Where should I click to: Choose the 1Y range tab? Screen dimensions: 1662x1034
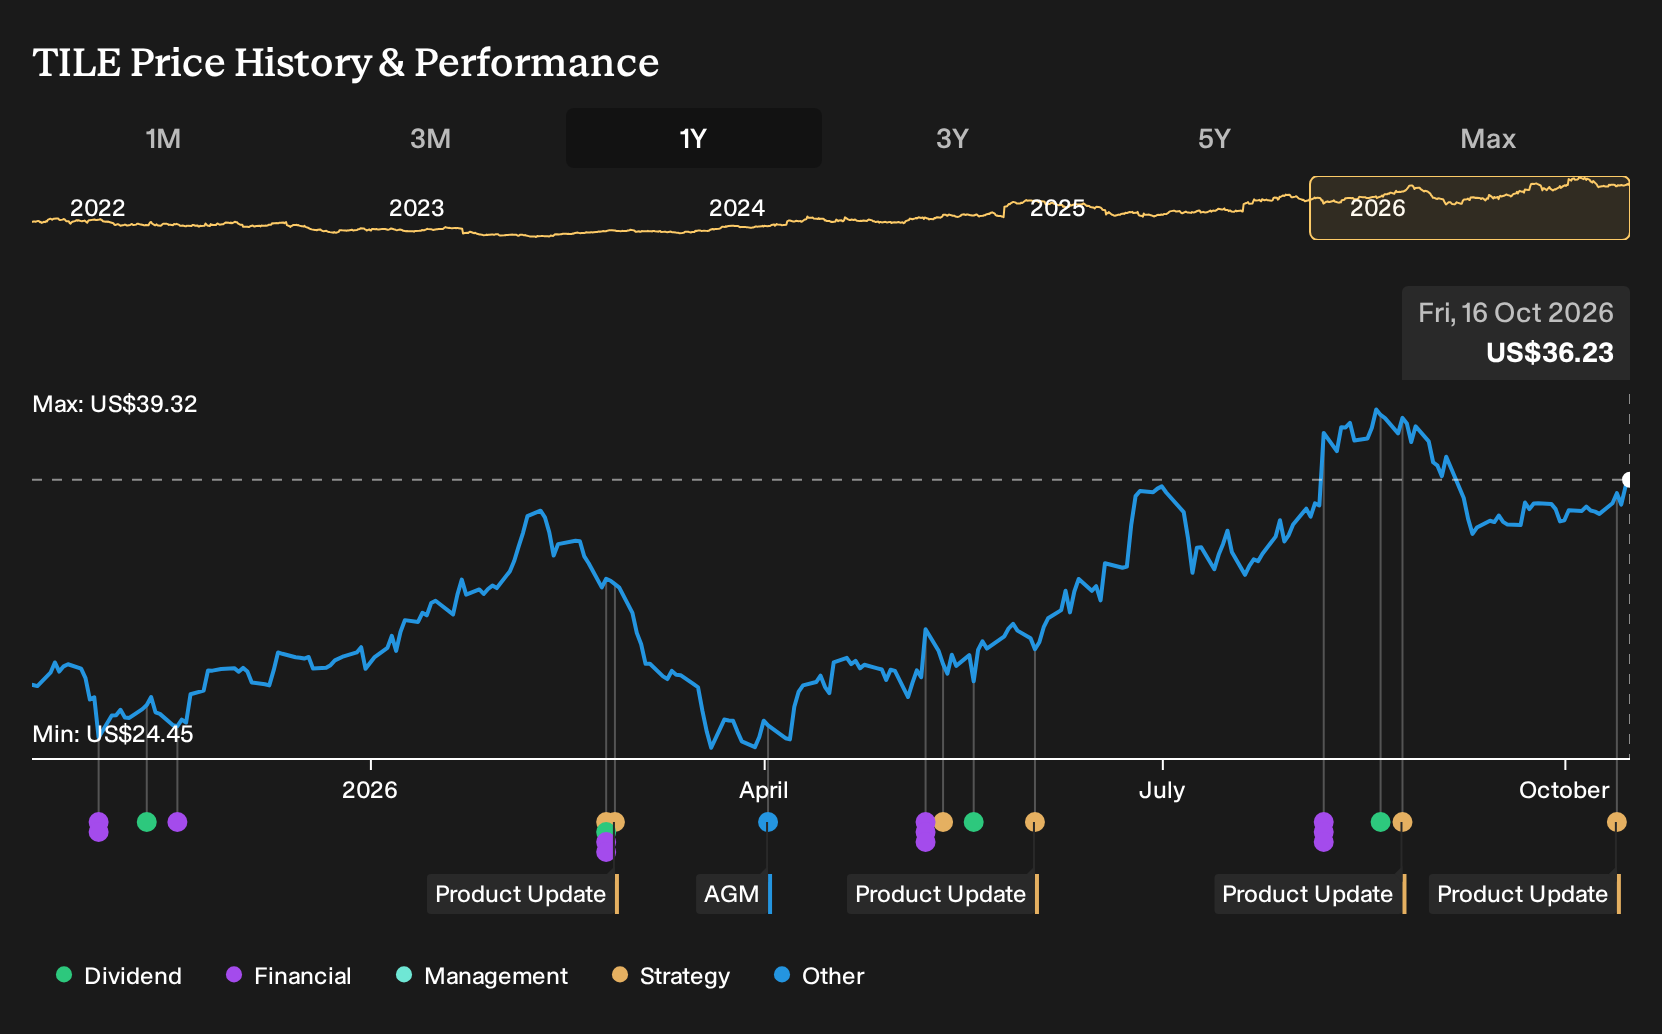693,138
